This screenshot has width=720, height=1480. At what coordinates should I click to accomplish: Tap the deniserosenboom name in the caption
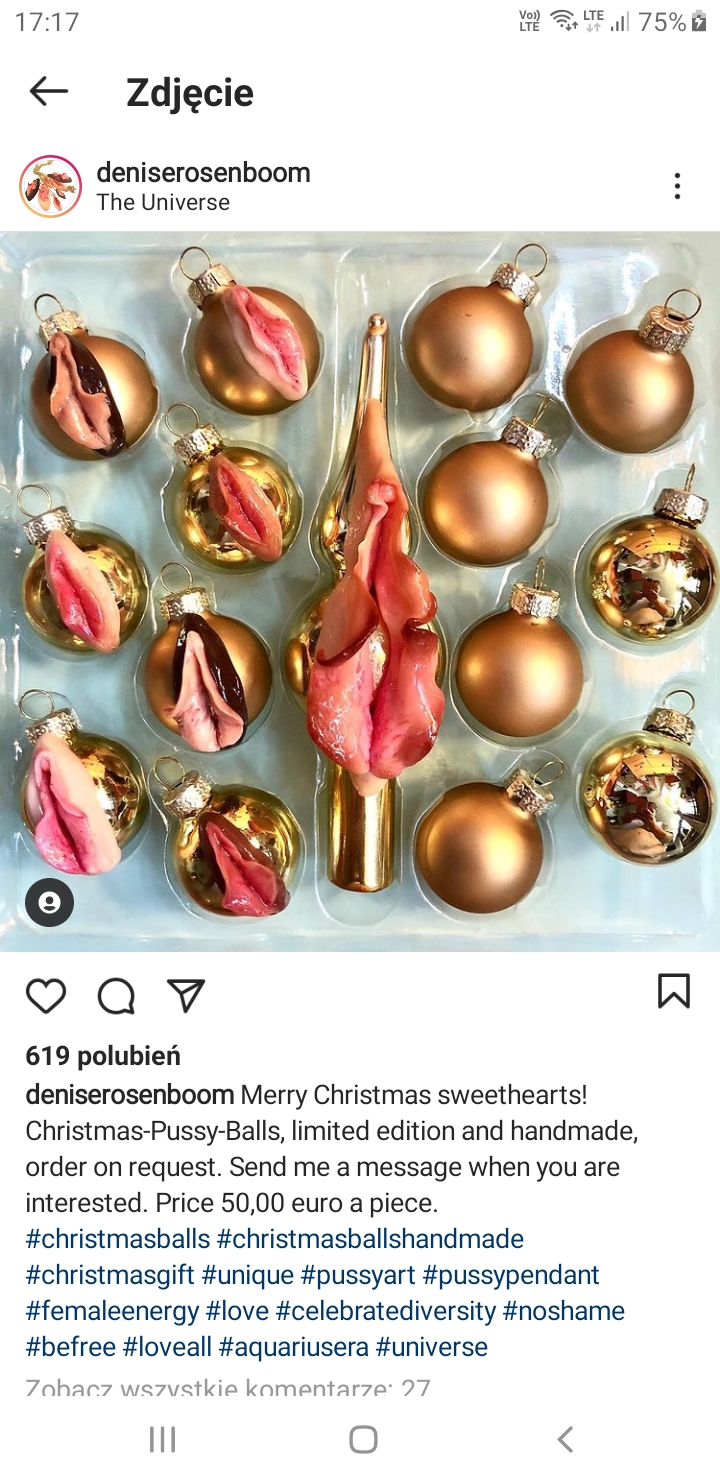[x=130, y=1095]
